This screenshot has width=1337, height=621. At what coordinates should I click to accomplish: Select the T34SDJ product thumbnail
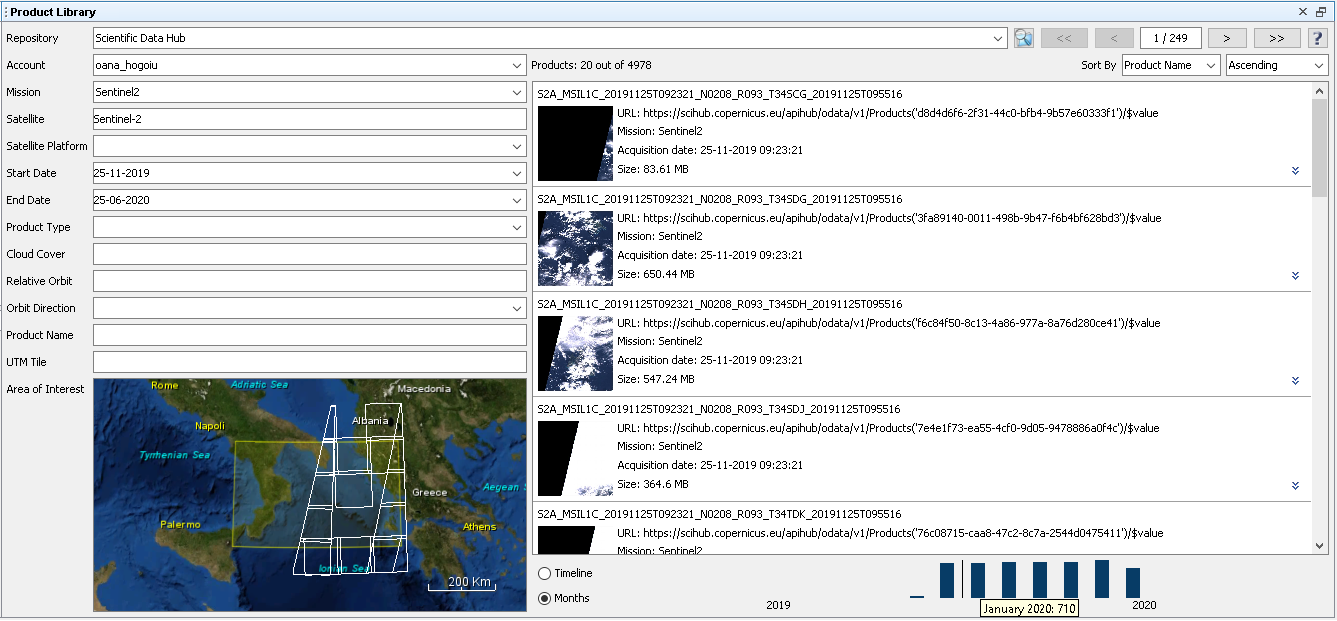[x=575, y=458]
